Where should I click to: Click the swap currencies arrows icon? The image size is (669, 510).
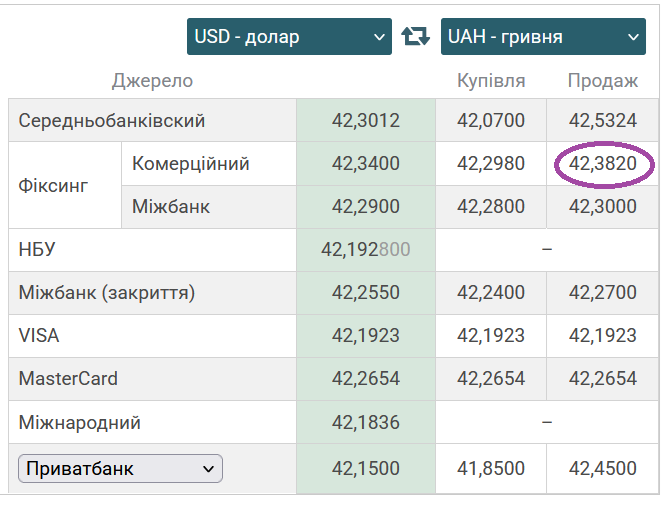[415, 37]
